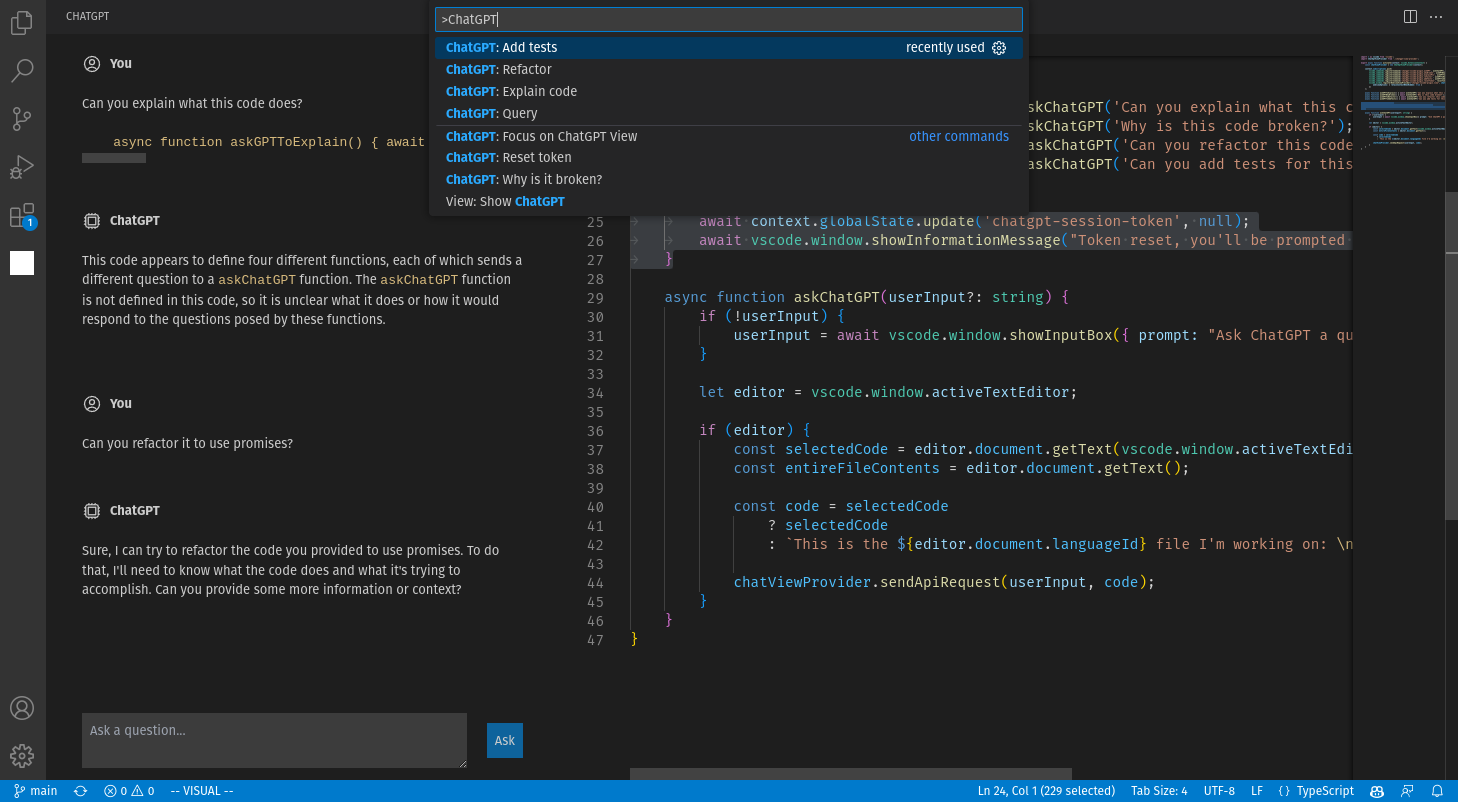
Task: Focus the 'Ask a question...' input field
Action: [273, 740]
